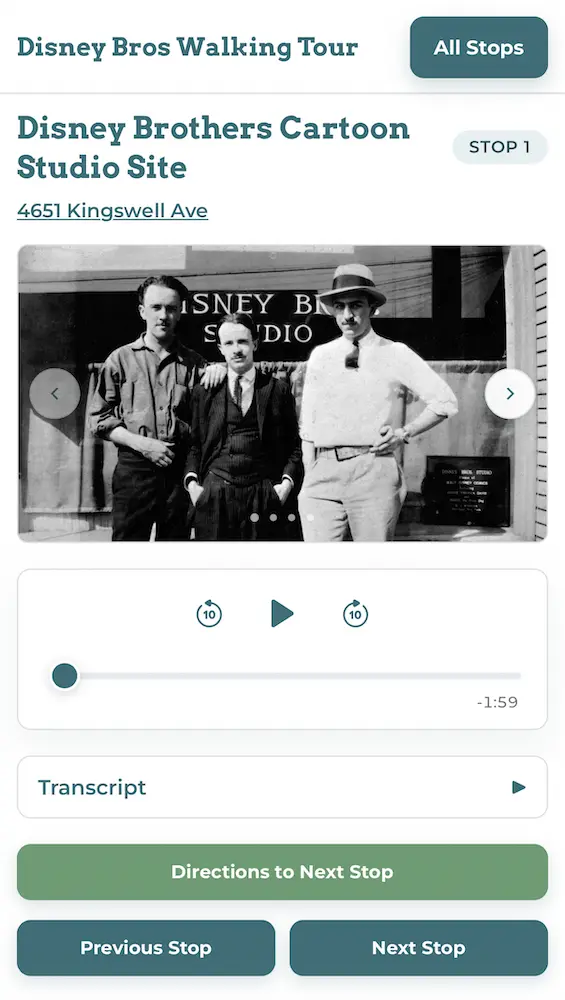Image resolution: width=565 pixels, height=1000 pixels.
Task: Rewind audio 10 seconds
Action: pyautogui.click(x=209, y=614)
